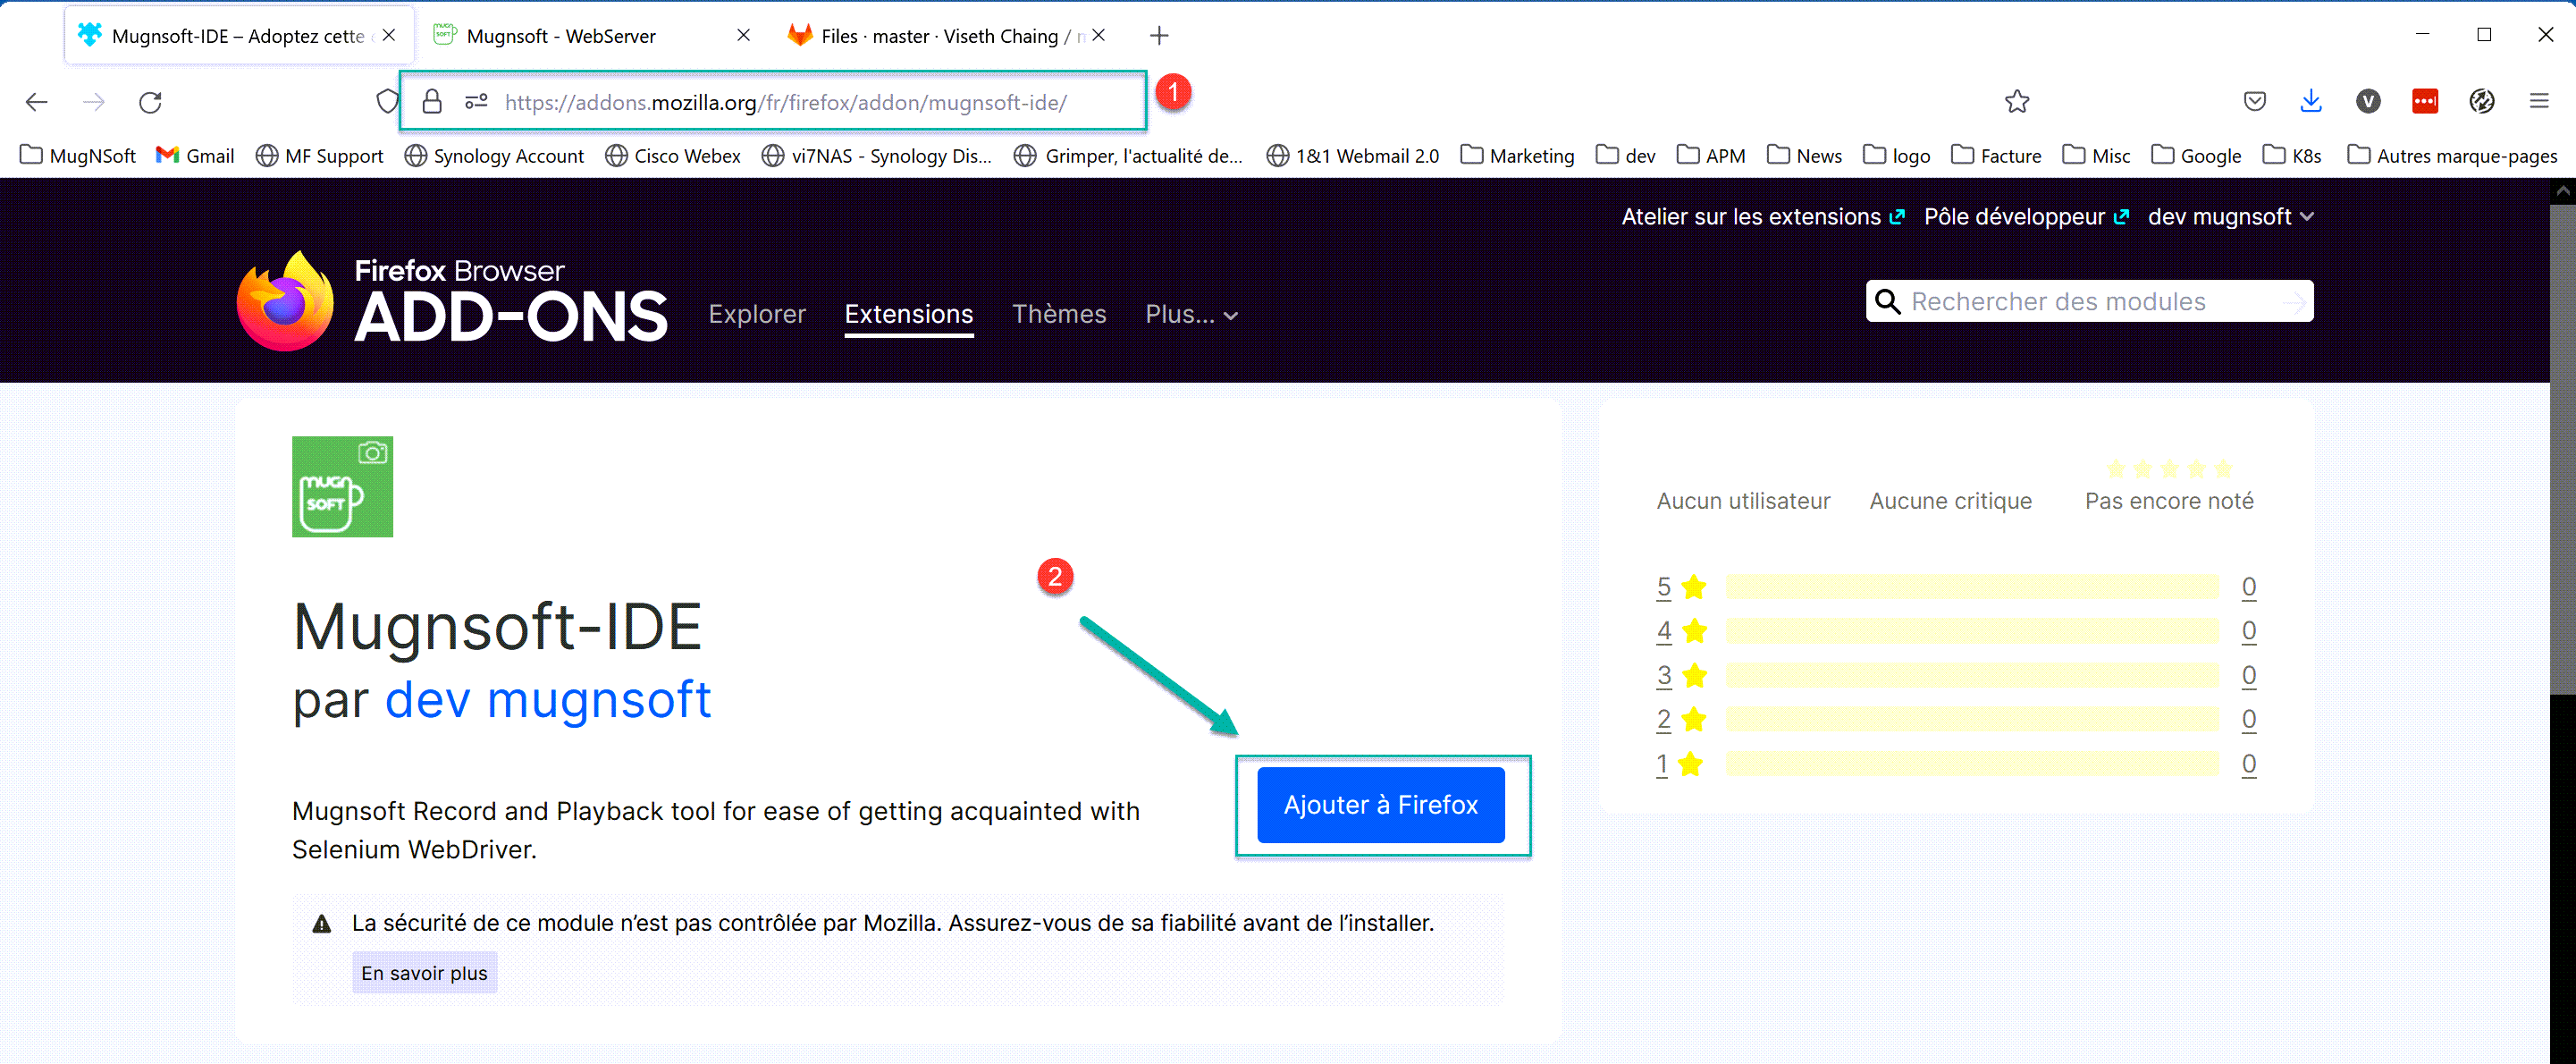Open the Synology Account bookmark

point(494,156)
